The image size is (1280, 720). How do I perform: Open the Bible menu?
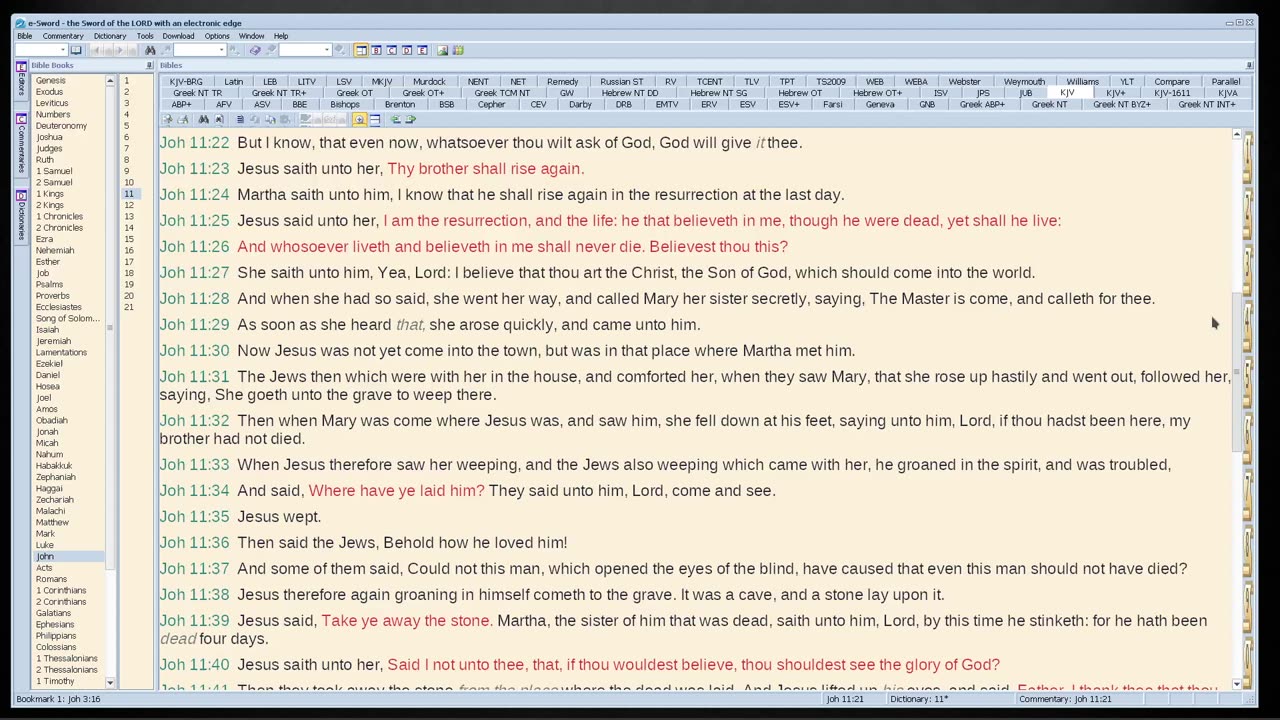24,36
